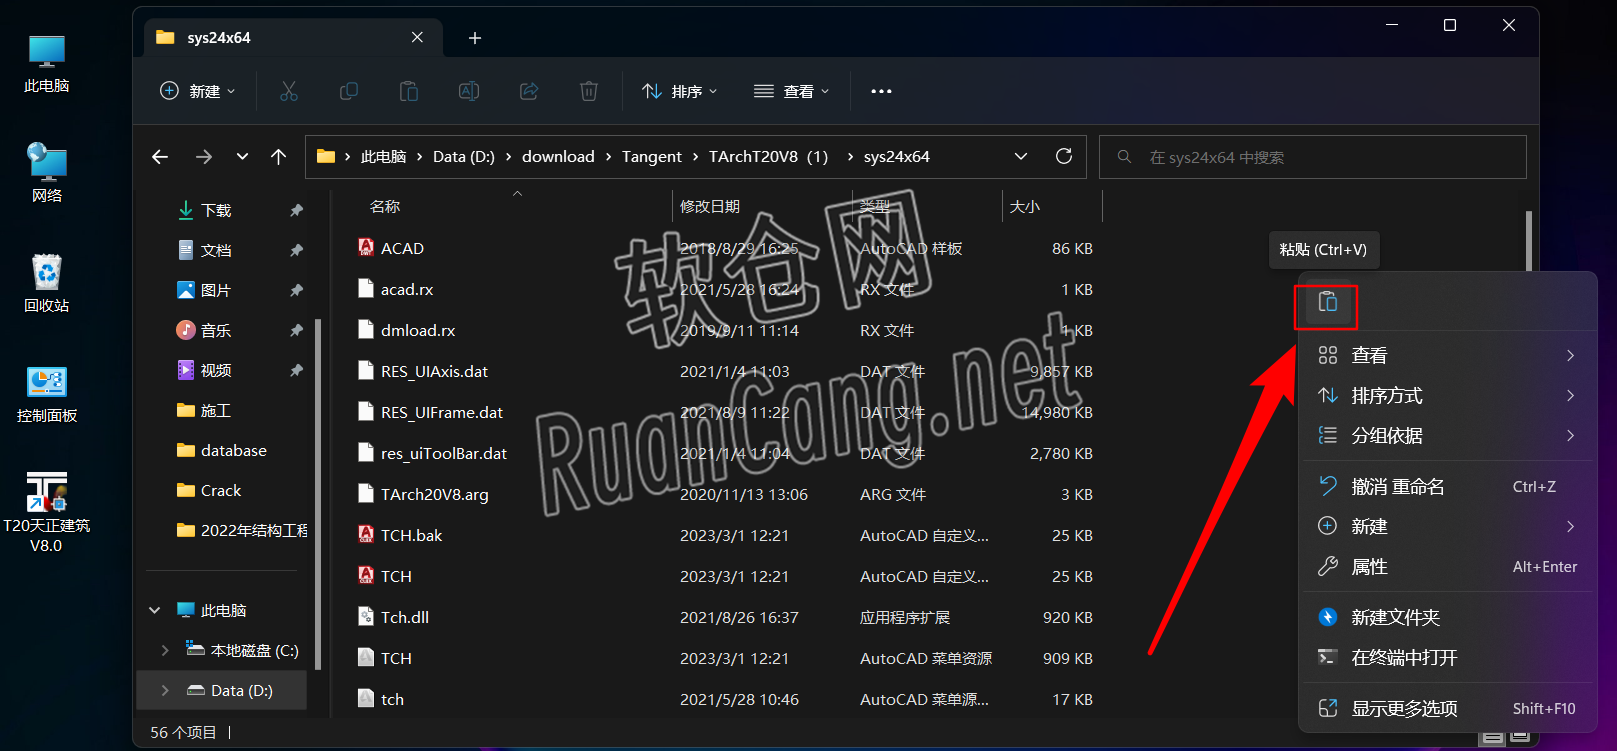Choose 撤消 重命名 from context menu

point(1447,486)
